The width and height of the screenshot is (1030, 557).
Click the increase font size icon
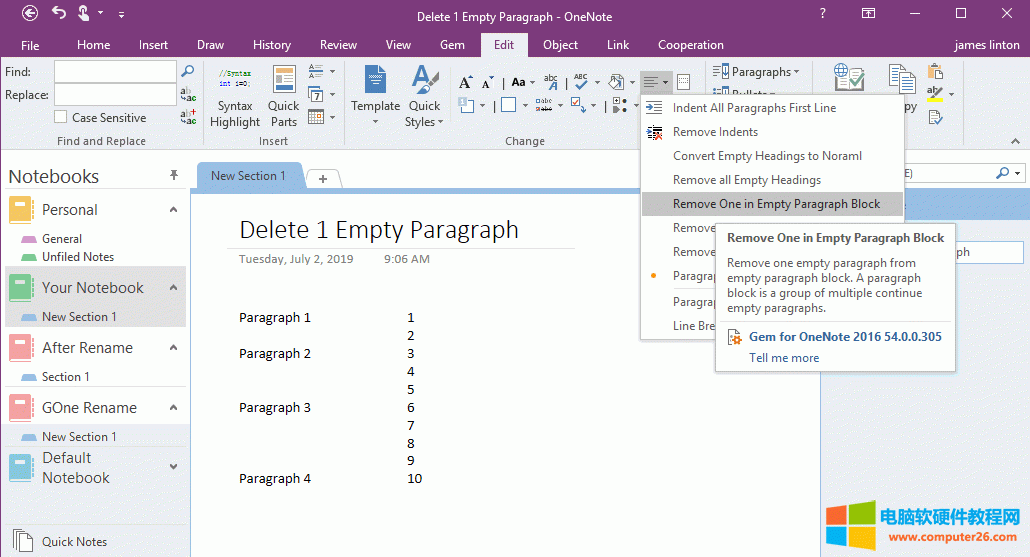click(x=466, y=82)
